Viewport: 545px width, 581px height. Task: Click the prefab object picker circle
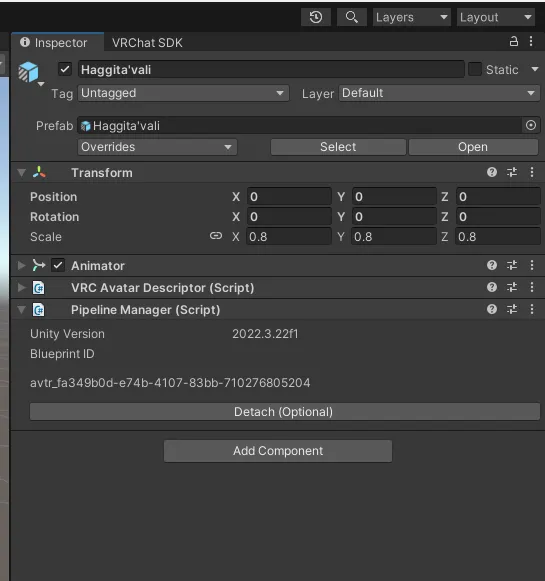click(531, 126)
